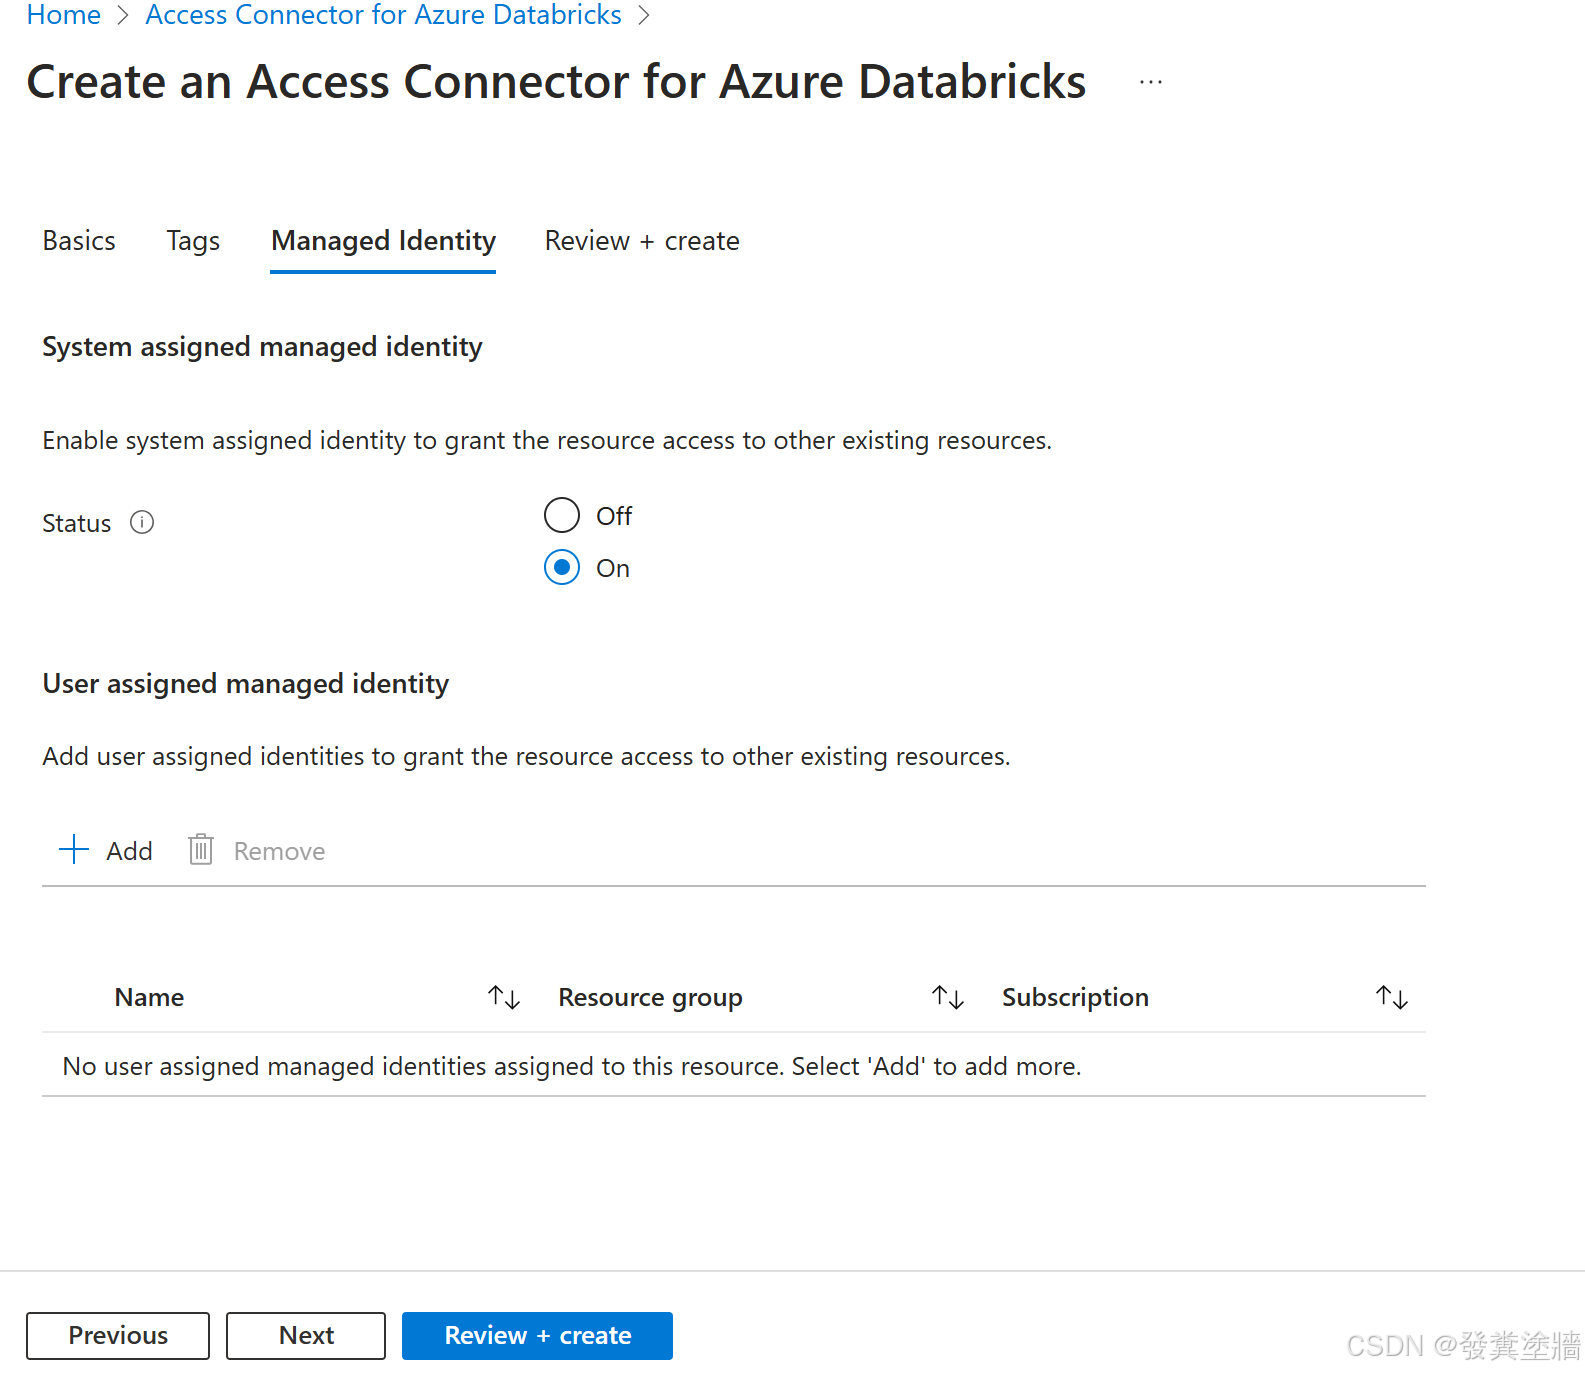Click the Next button
This screenshot has width=1585, height=1373.
tap(306, 1336)
